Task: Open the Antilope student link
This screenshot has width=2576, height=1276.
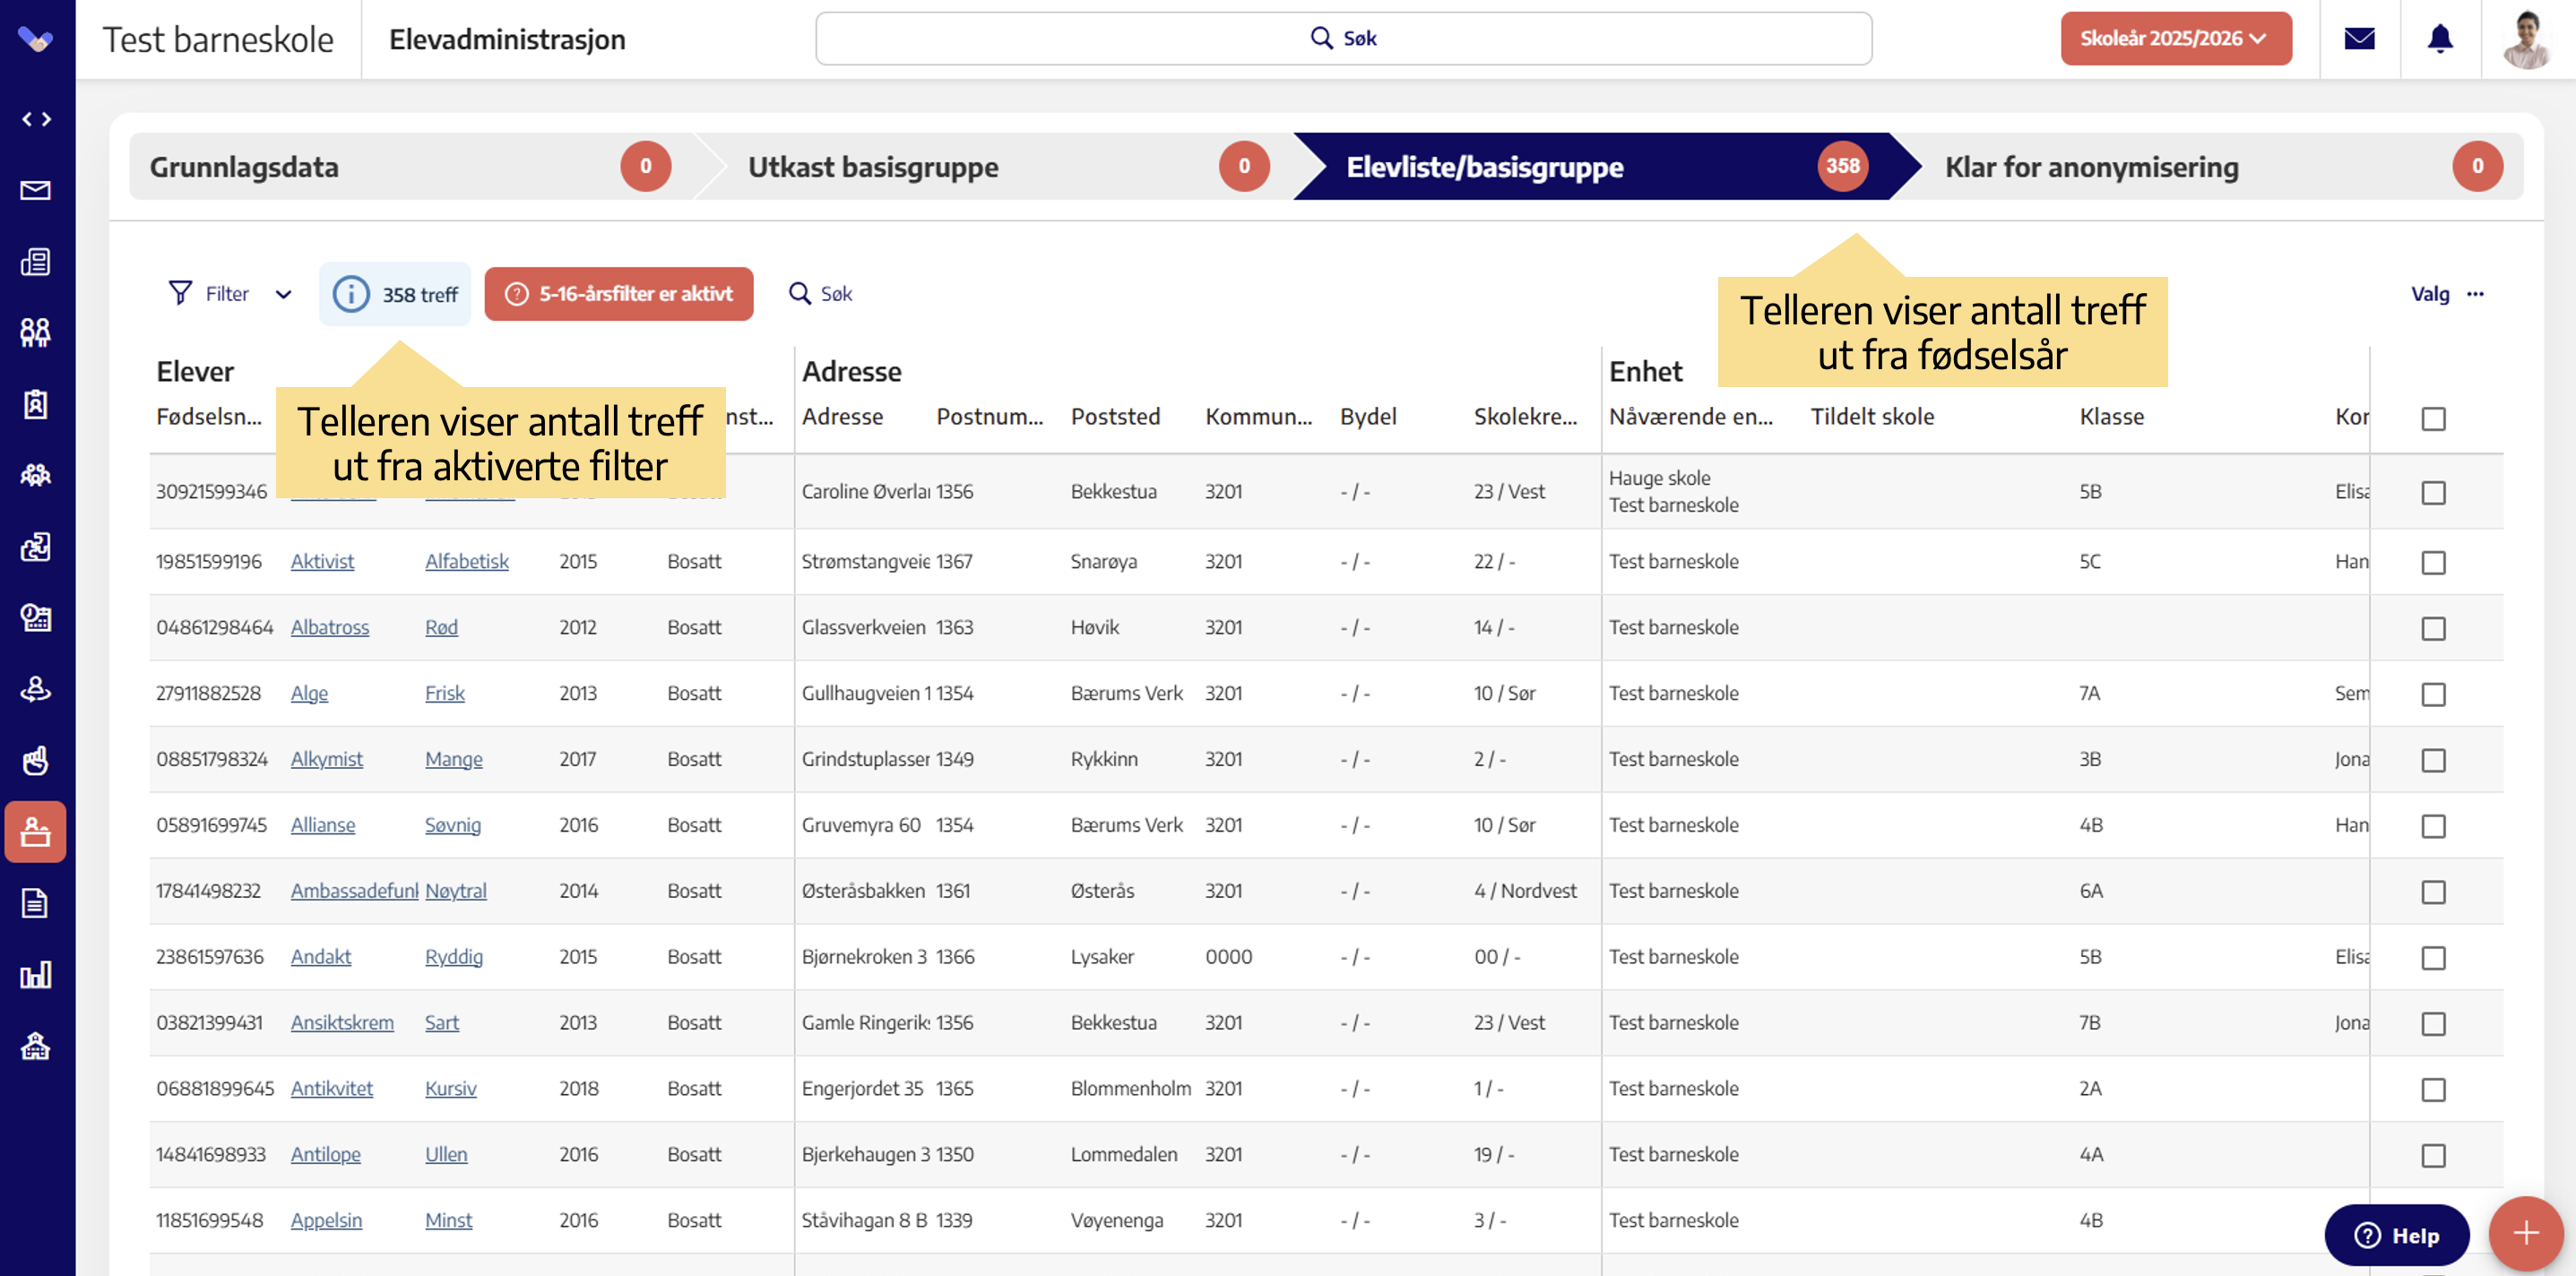Action: [325, 1154]
